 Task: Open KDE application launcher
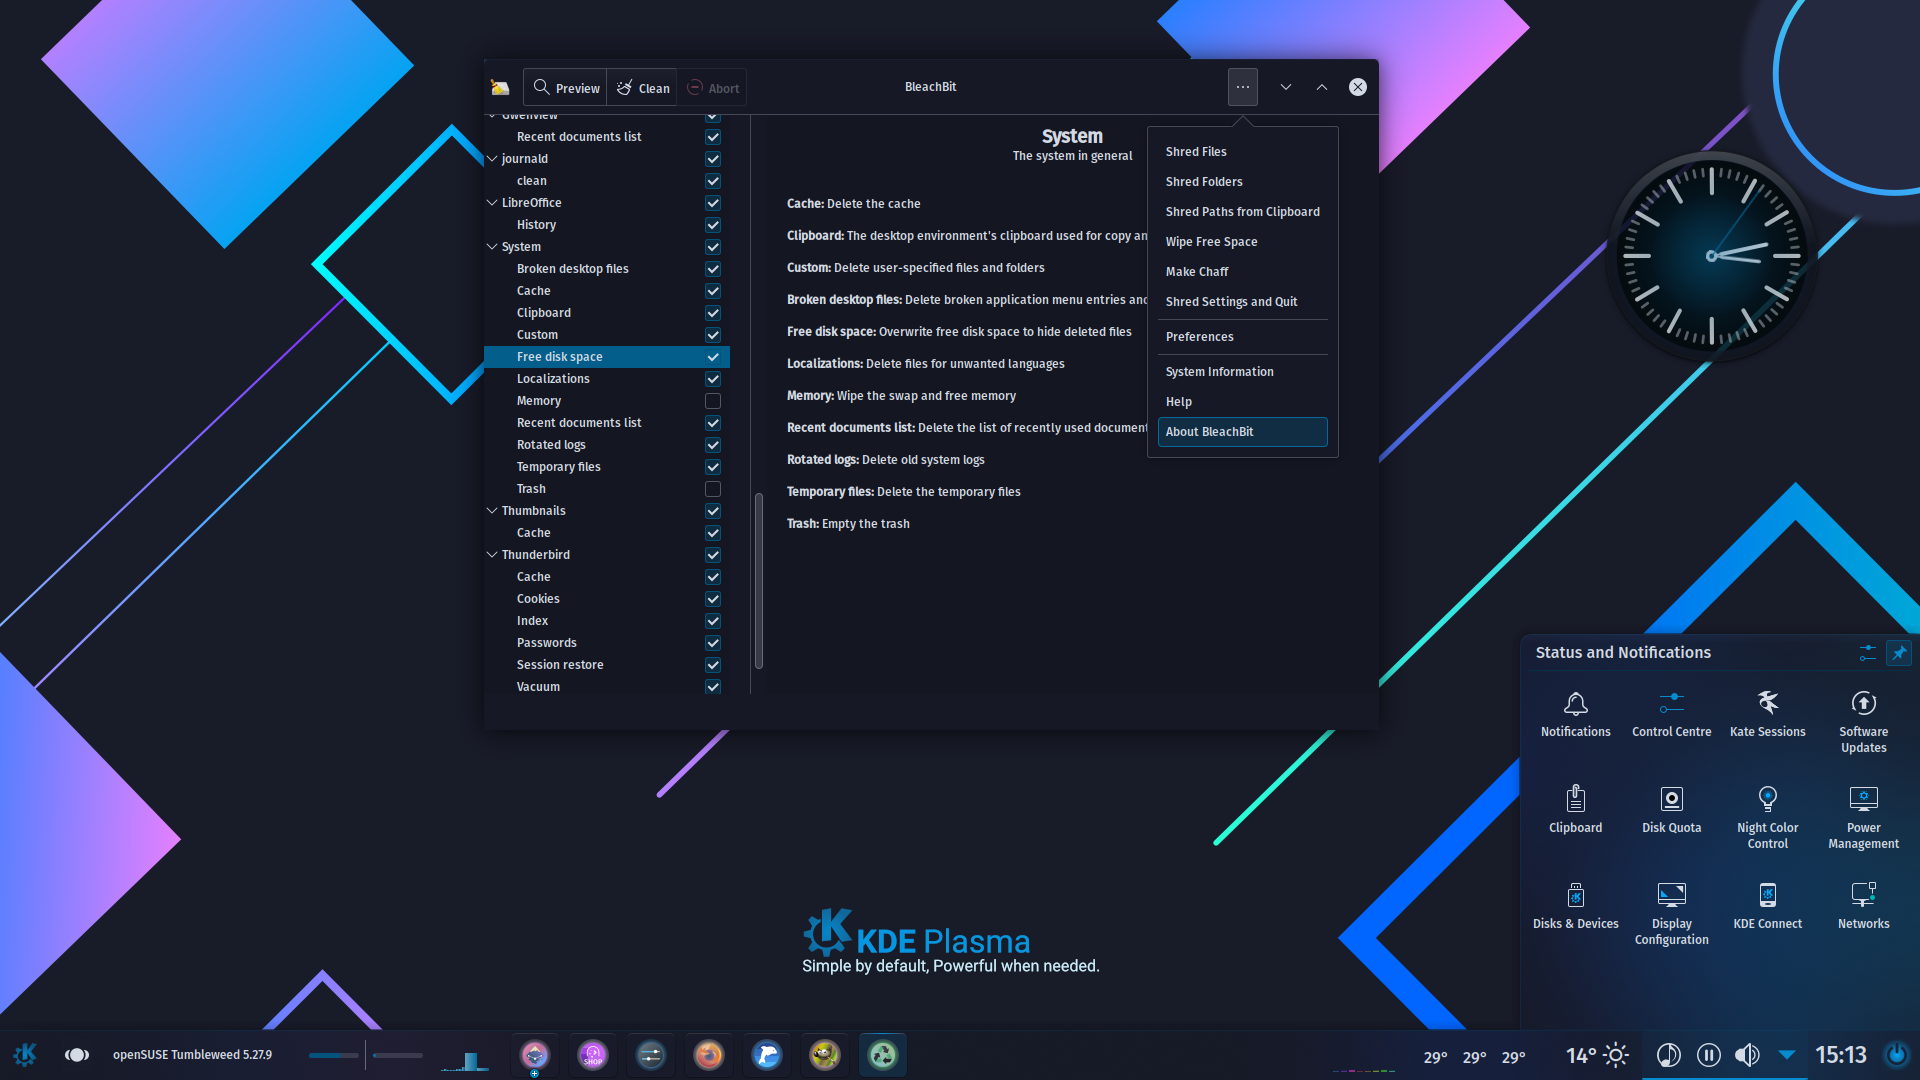tap(25, 1055)
